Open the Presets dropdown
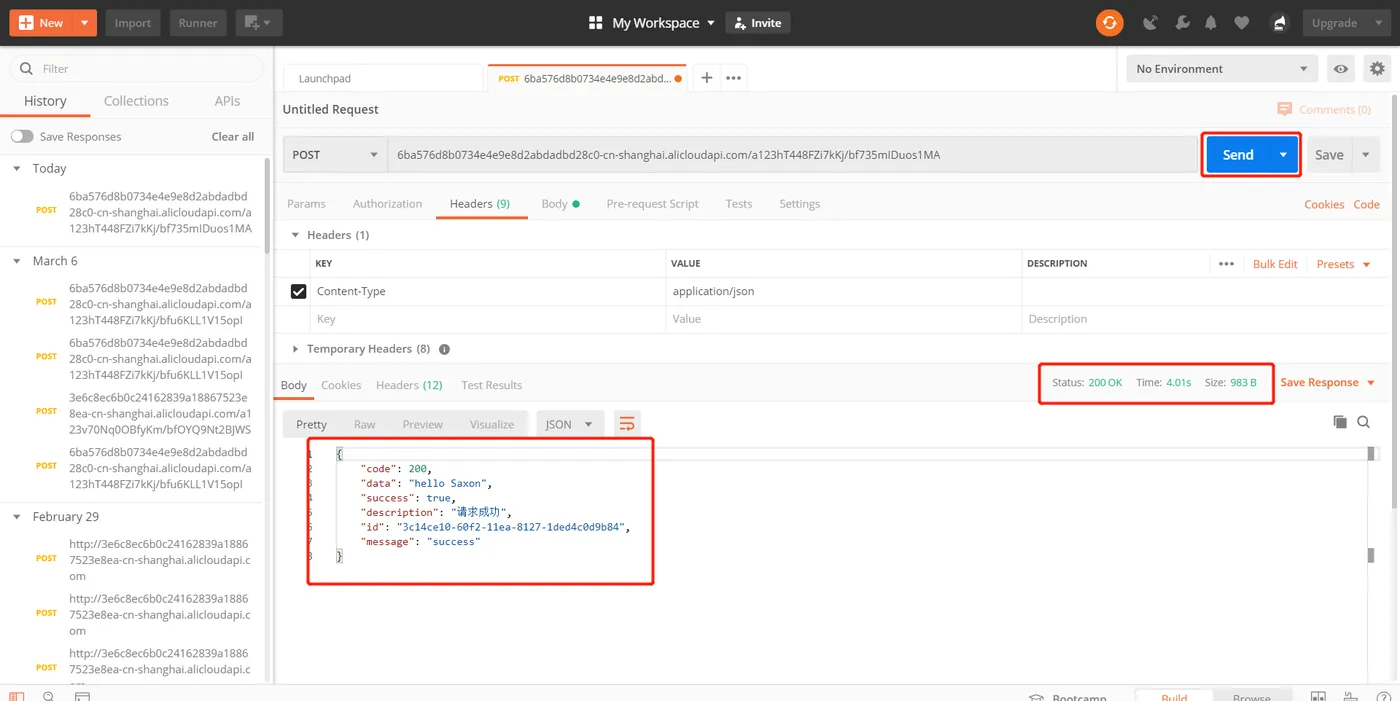Screen dimensions: 1400x701 coord(1343,264)
